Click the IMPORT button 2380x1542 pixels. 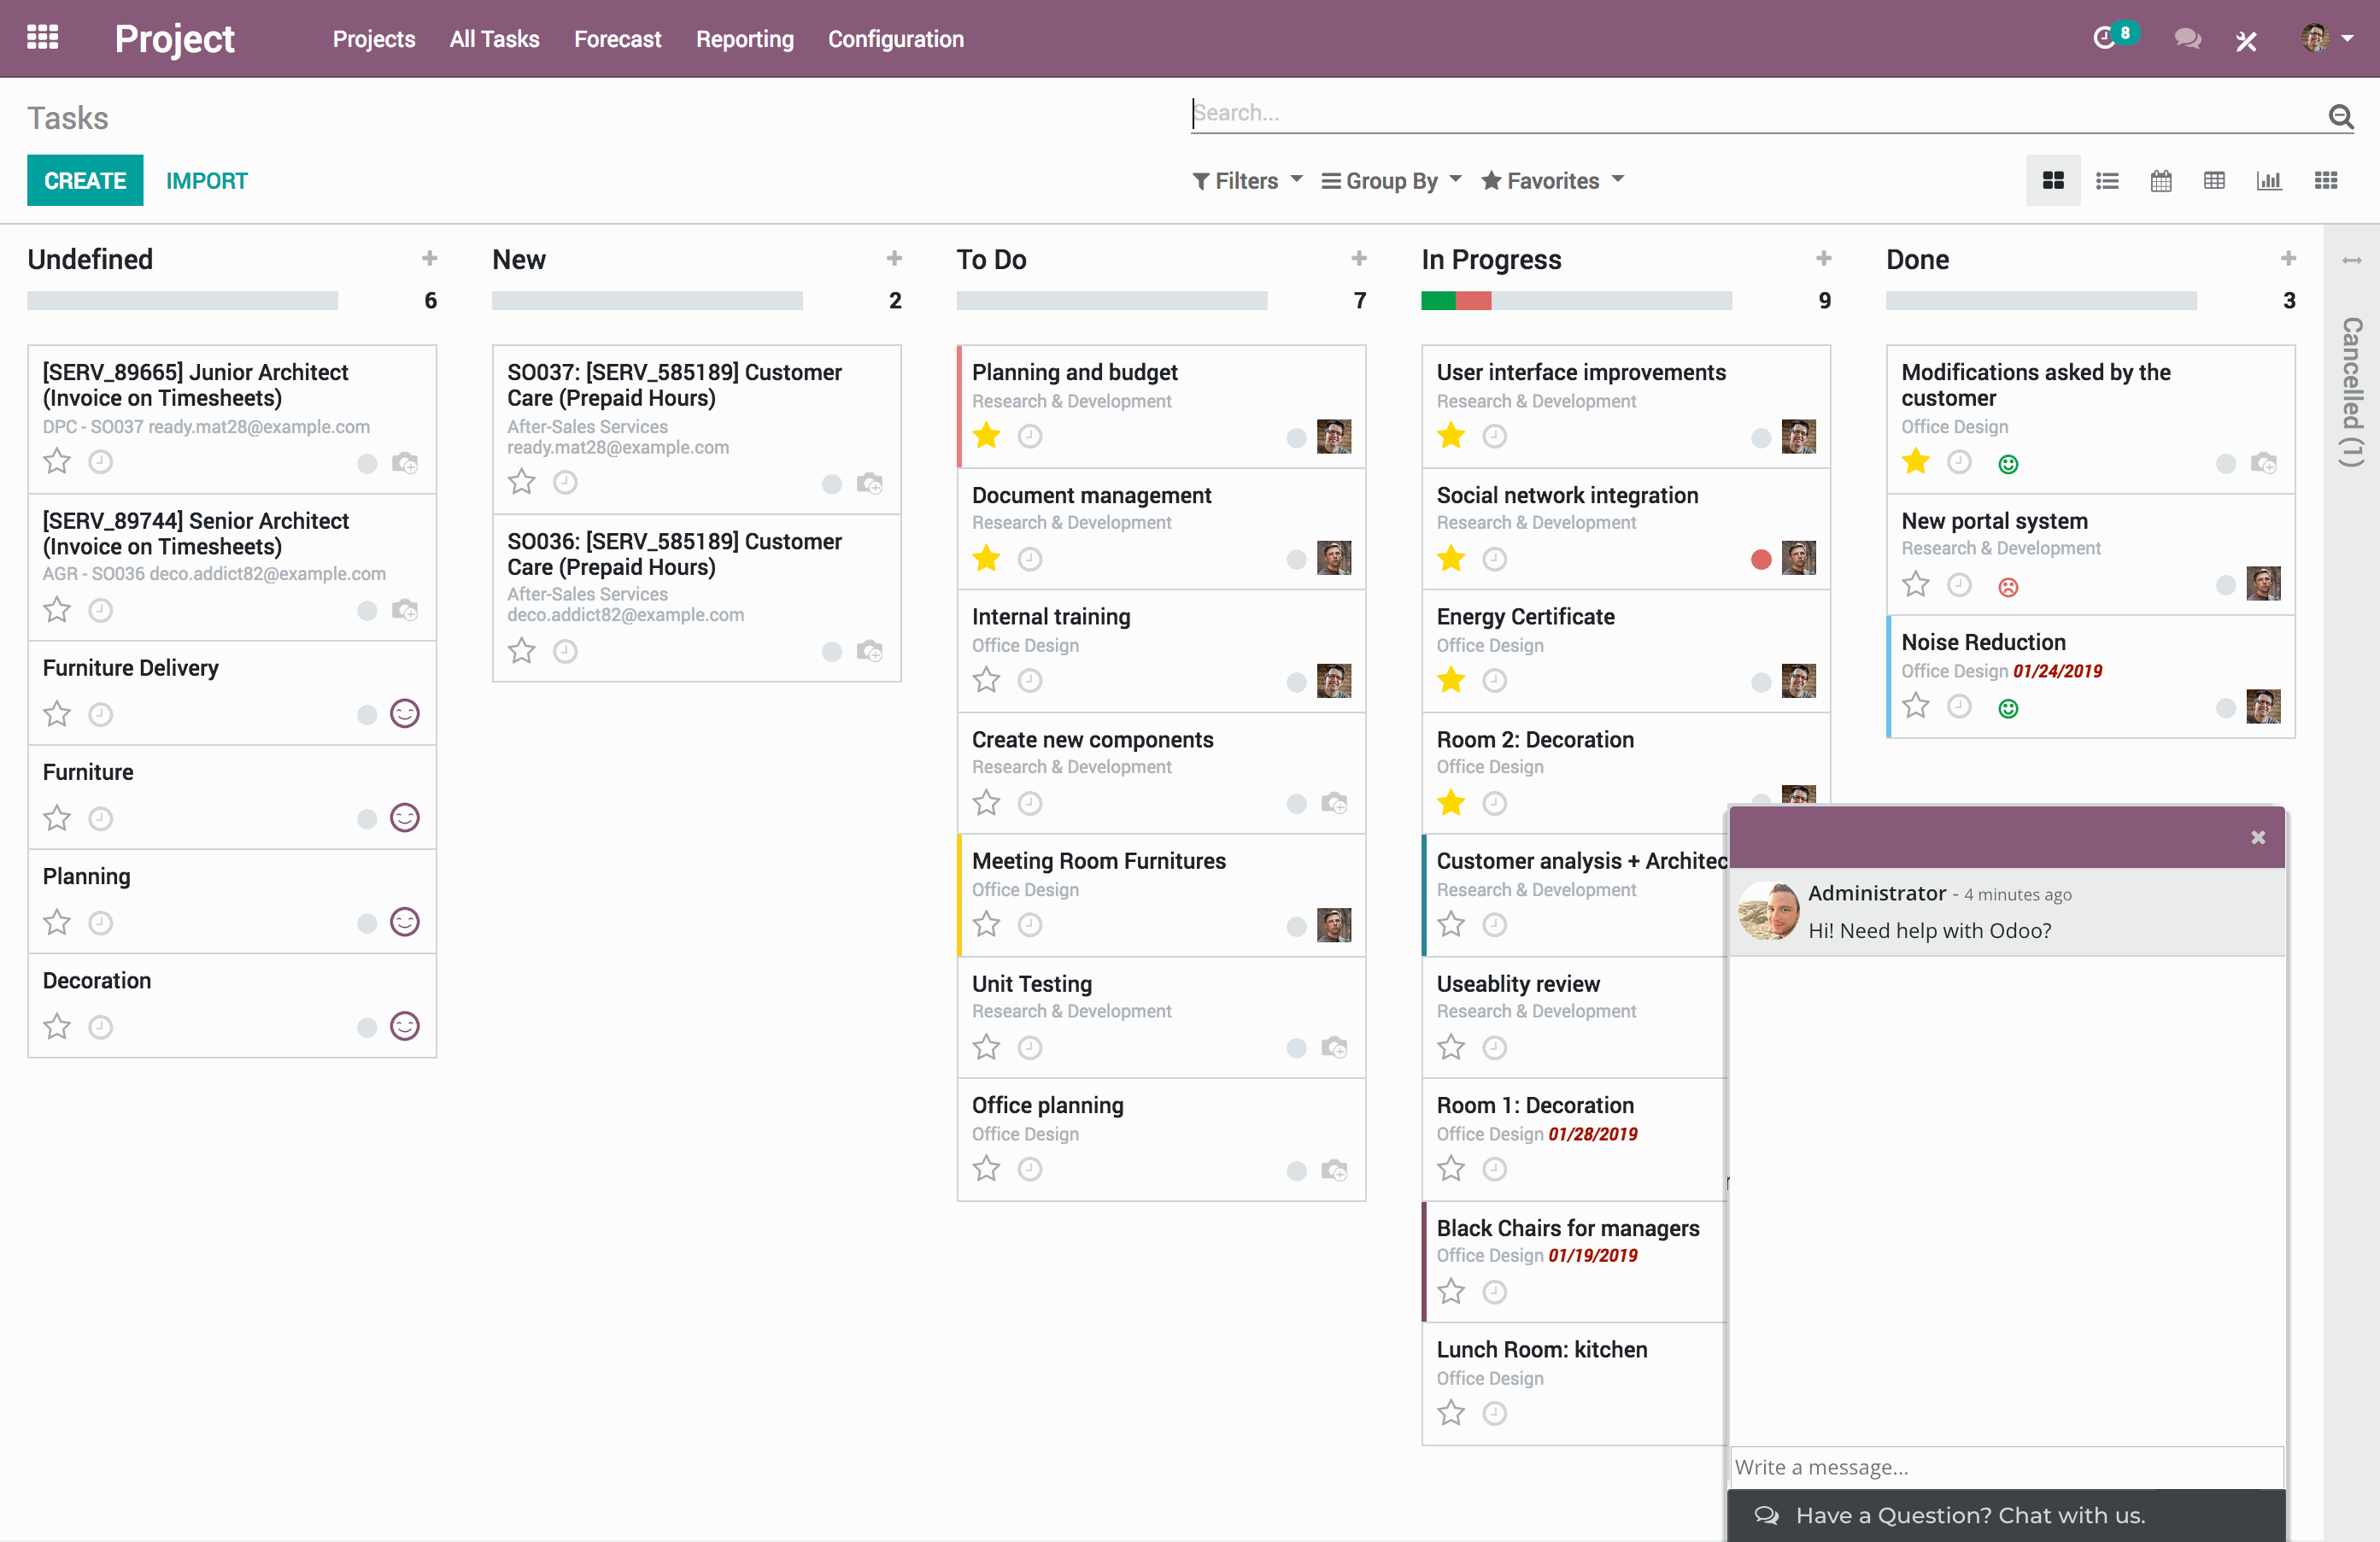(207, 180)
